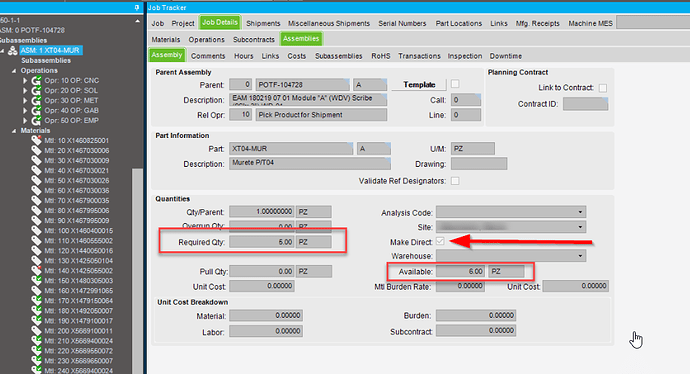Enable the Link to Contract checkbox

coord(603,88)
